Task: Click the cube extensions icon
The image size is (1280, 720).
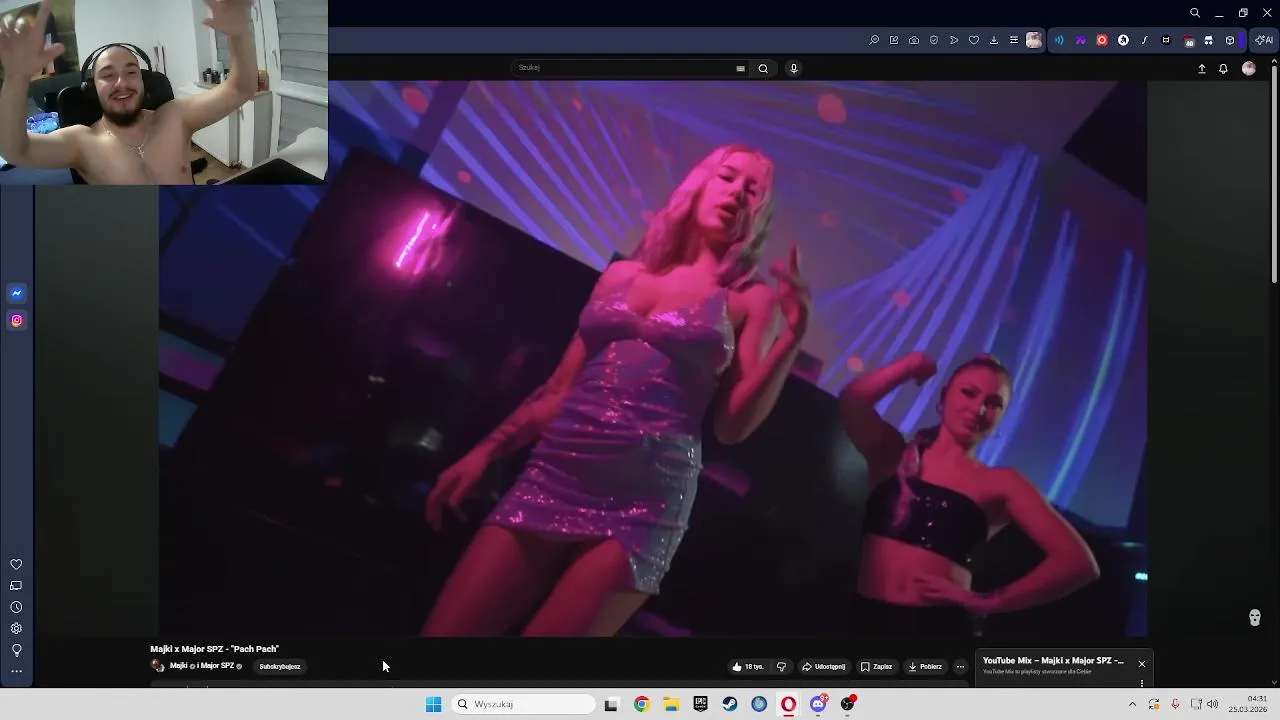Action: point(1230,40)
